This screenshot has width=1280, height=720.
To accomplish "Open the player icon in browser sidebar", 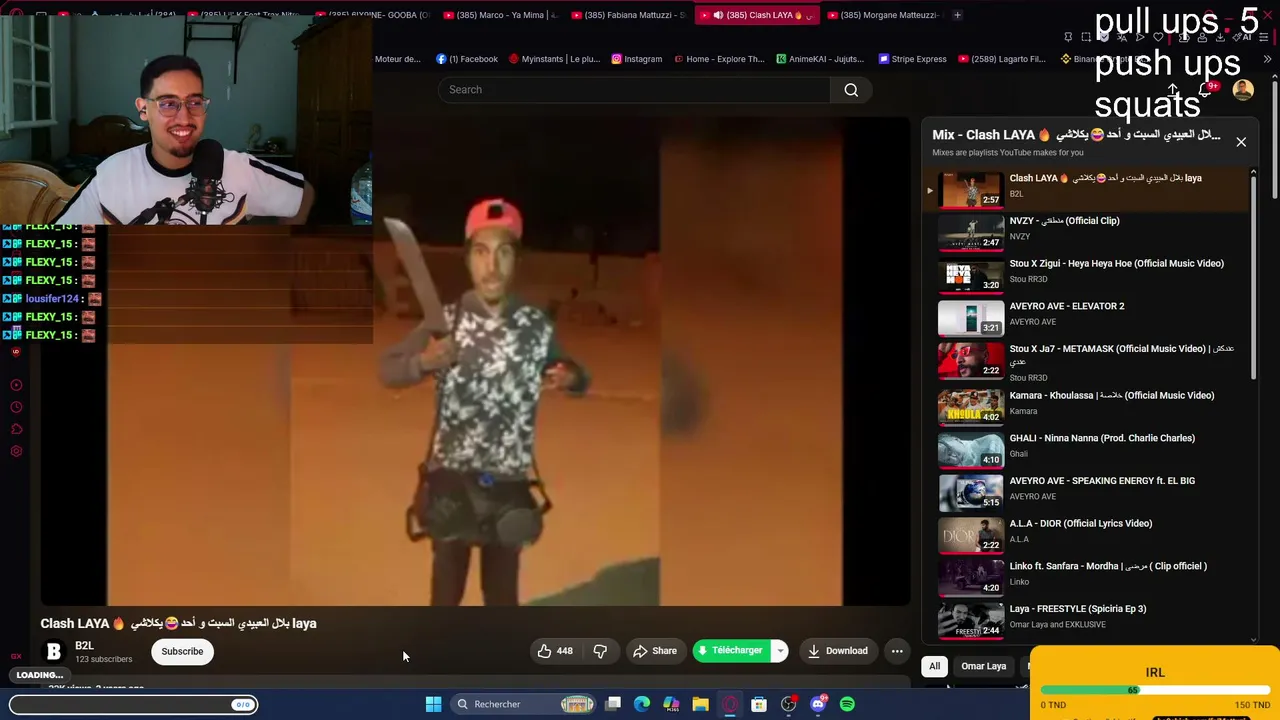I will 16,385.
